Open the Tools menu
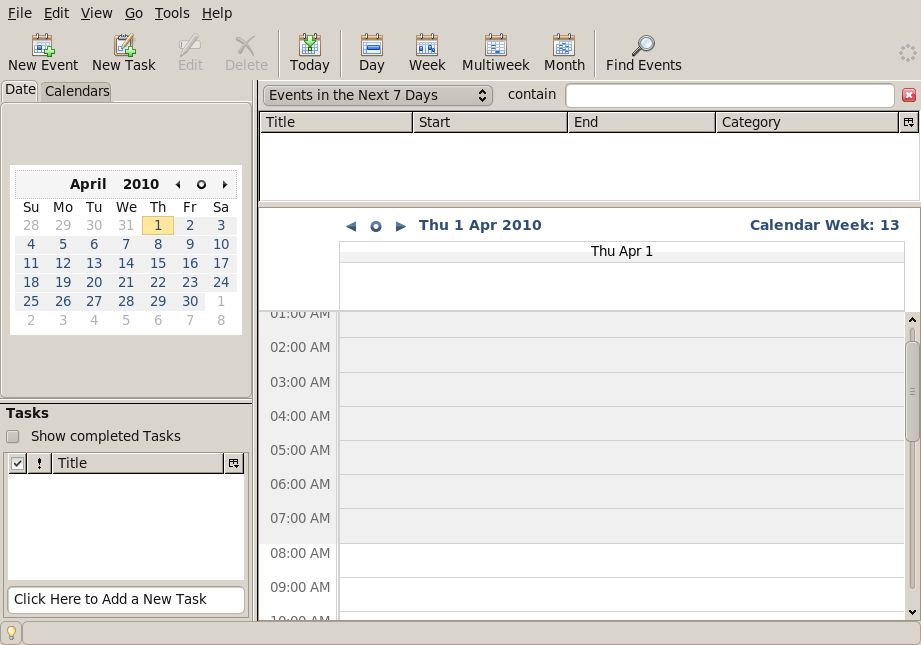The image size is (921, 645). [x=170, y=13]
